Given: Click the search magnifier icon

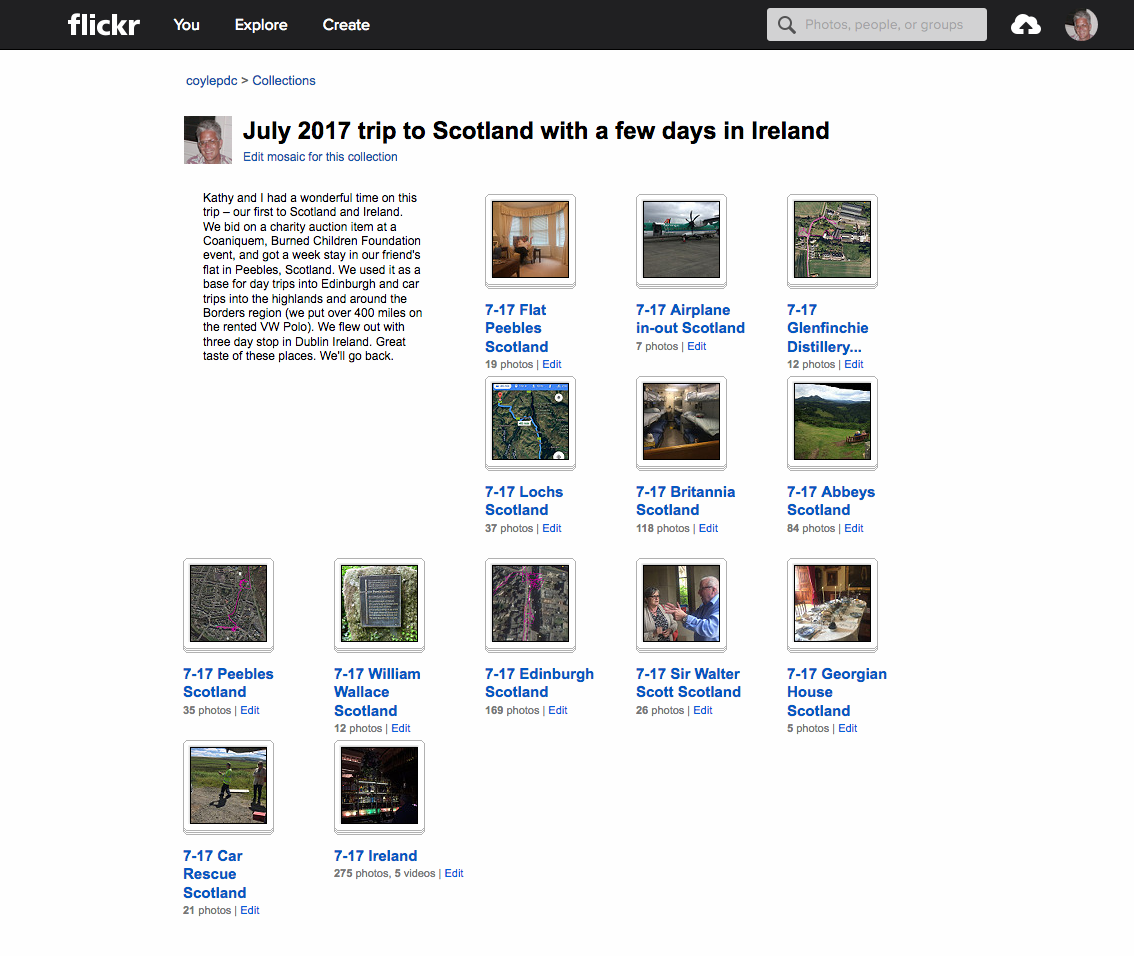Looking at the screenshot, I should click(x=787, y=25).
